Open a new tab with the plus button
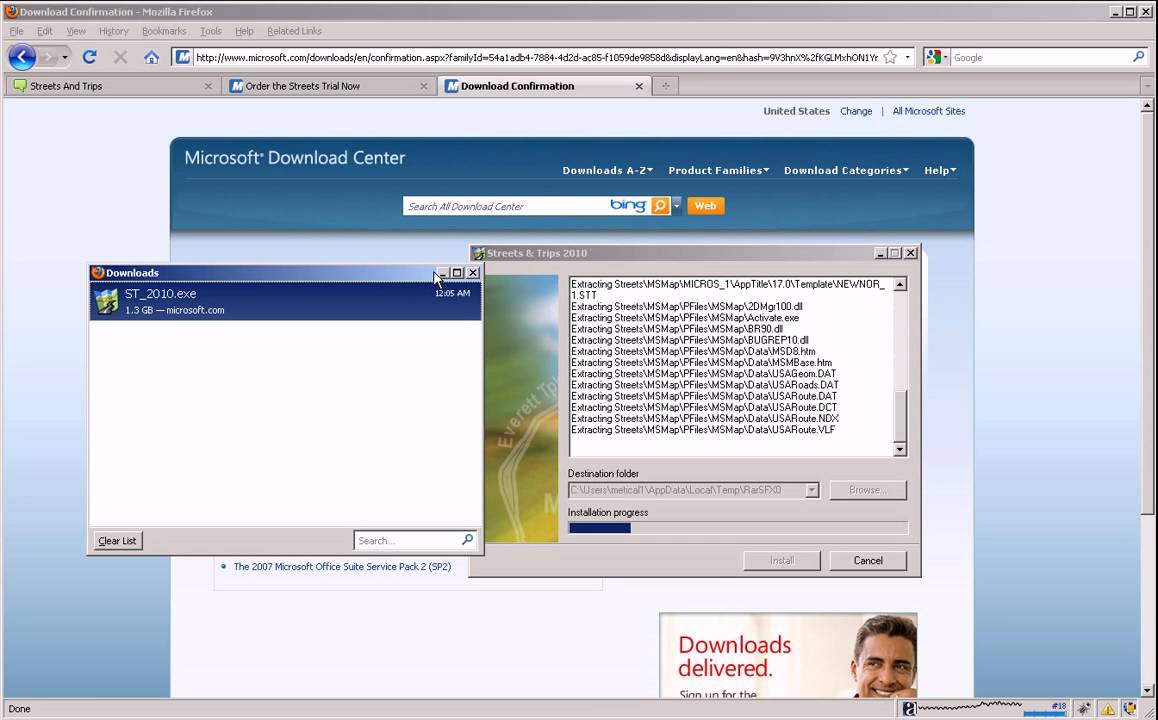Screen dimensions: 1158x720 click(x=665, y=86)
